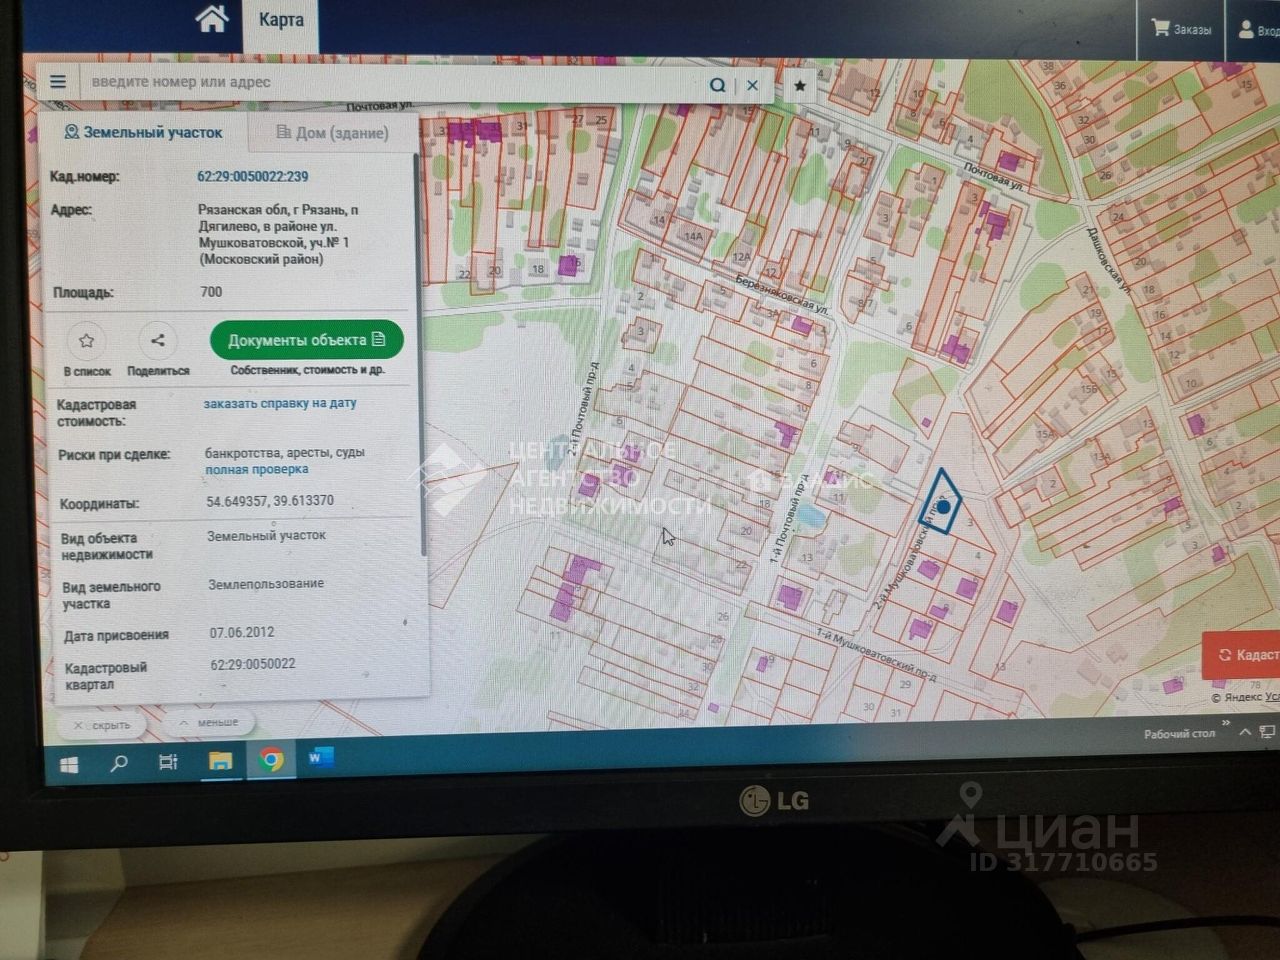Screen dimensions: 1280x960
Task: Open Word from the taskbar
Action: [x=319, y=758]
